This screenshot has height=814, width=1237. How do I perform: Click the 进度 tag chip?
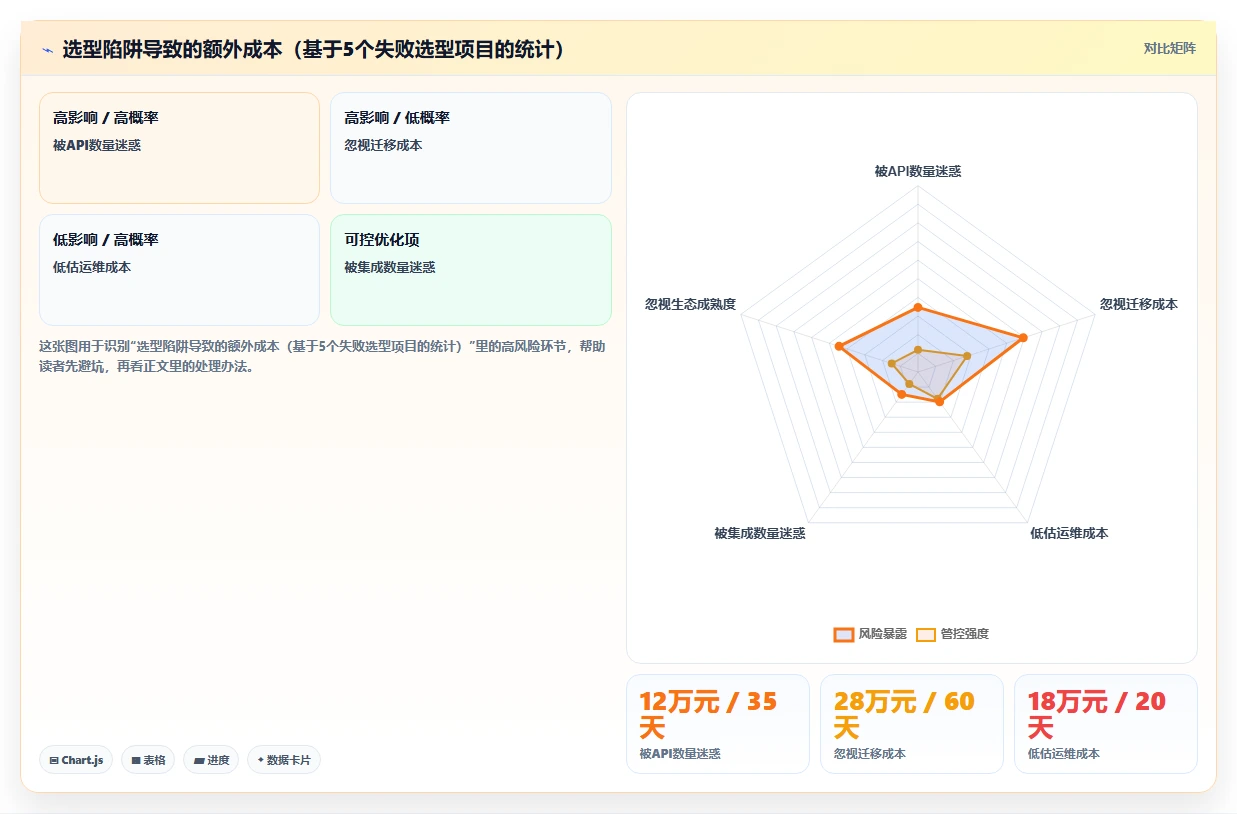(x=211, y=760)
